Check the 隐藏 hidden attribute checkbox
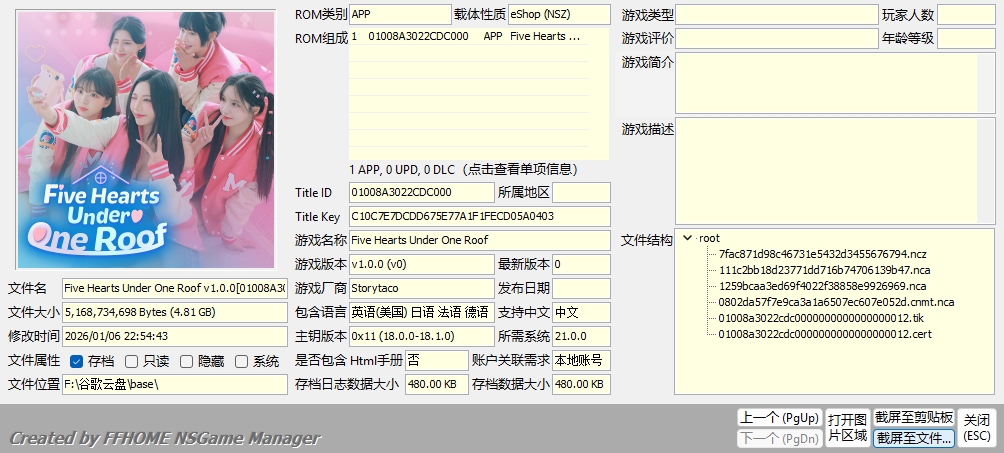Image resolution: width=1004 pixels, height=453 pixels. pos(187,361)
